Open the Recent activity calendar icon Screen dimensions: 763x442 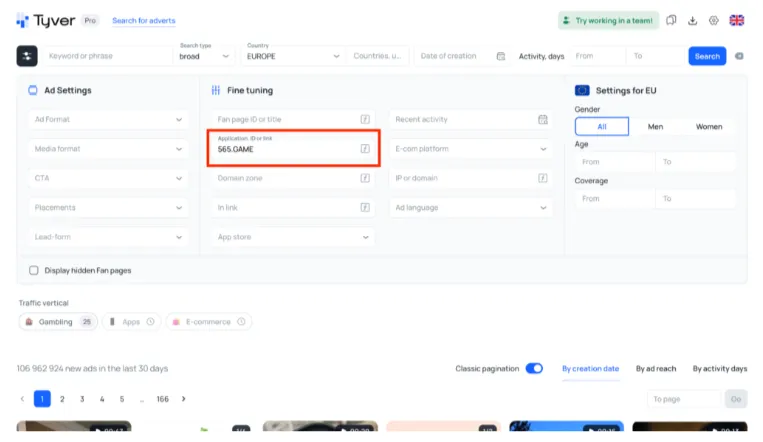pos(543,119)
